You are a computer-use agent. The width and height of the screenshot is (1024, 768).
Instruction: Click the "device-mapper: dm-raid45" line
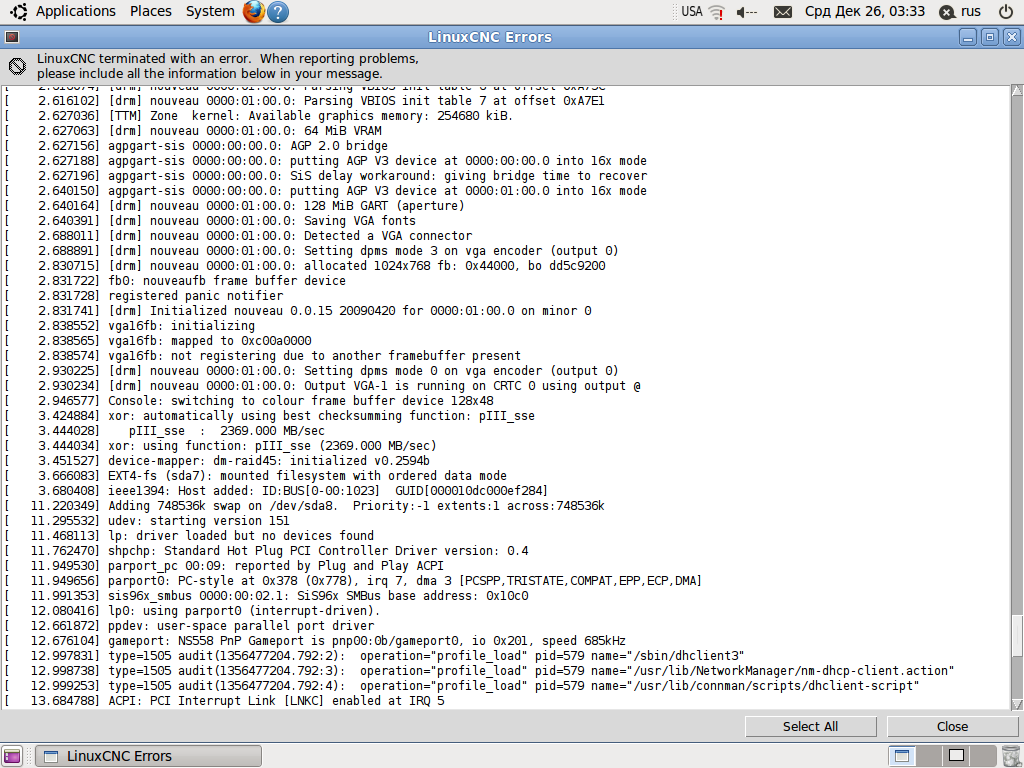(x=217, y=461)
